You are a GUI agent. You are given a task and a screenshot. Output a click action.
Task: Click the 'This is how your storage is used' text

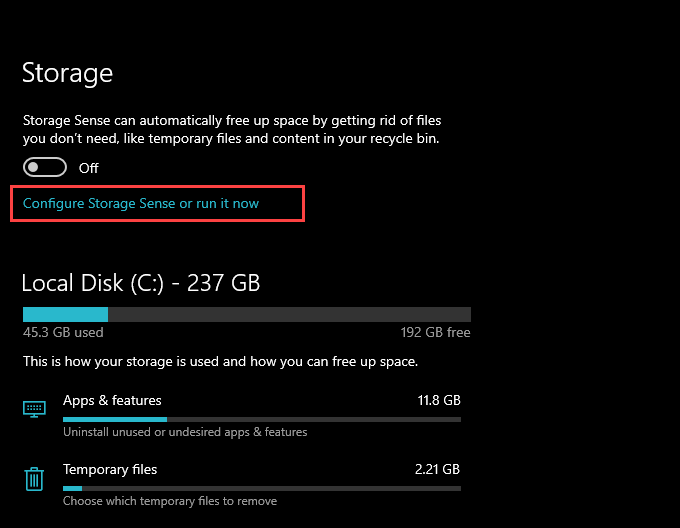tap(220, 360)
